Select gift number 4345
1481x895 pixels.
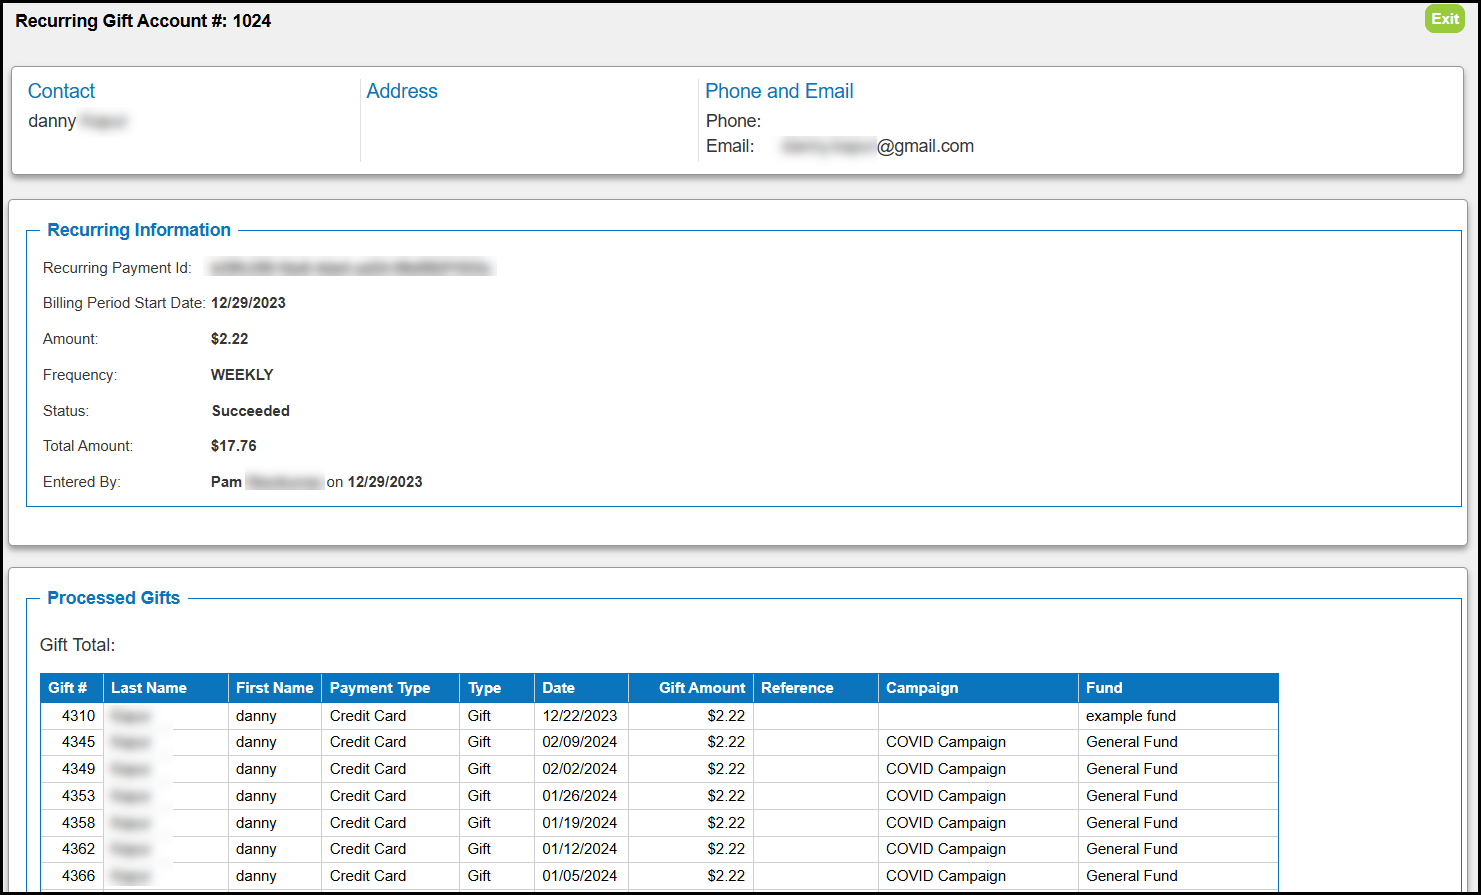(x=78, y=742)
